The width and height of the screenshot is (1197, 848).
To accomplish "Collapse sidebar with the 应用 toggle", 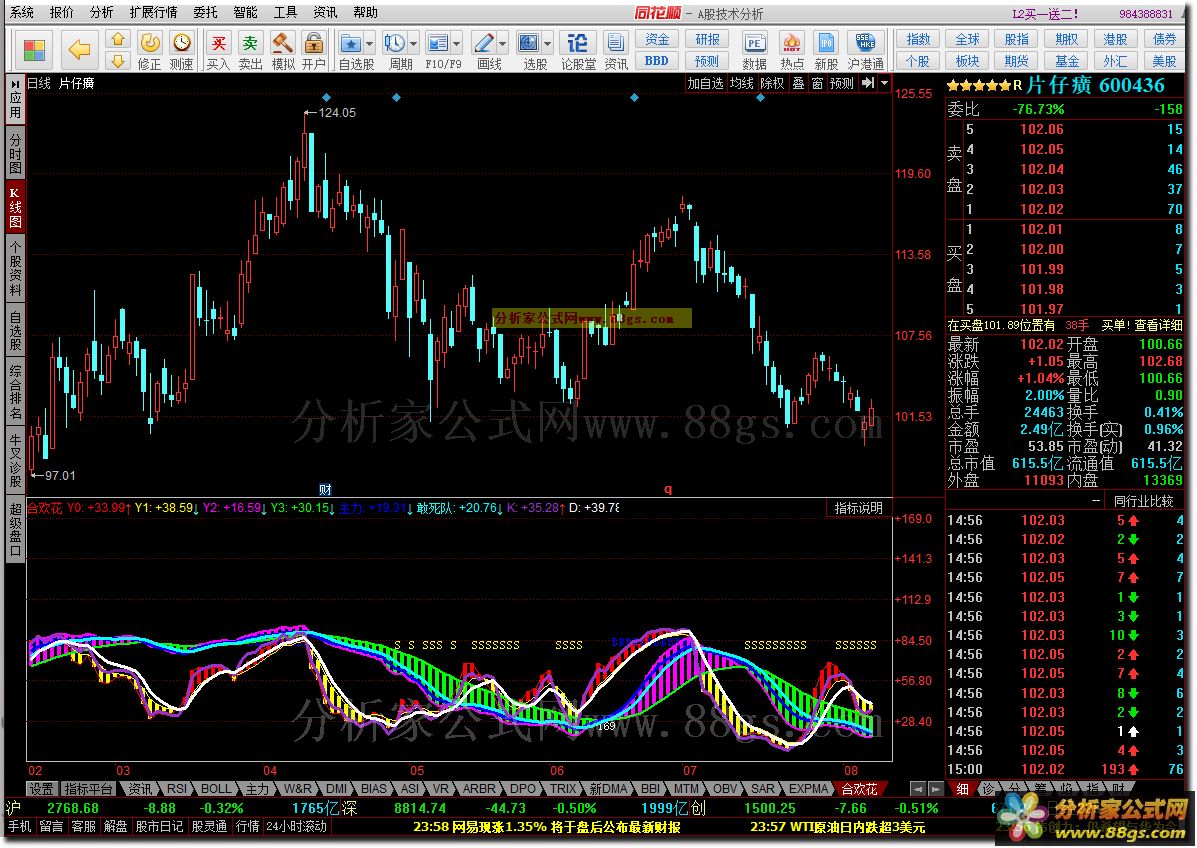I will coord(15,99).
